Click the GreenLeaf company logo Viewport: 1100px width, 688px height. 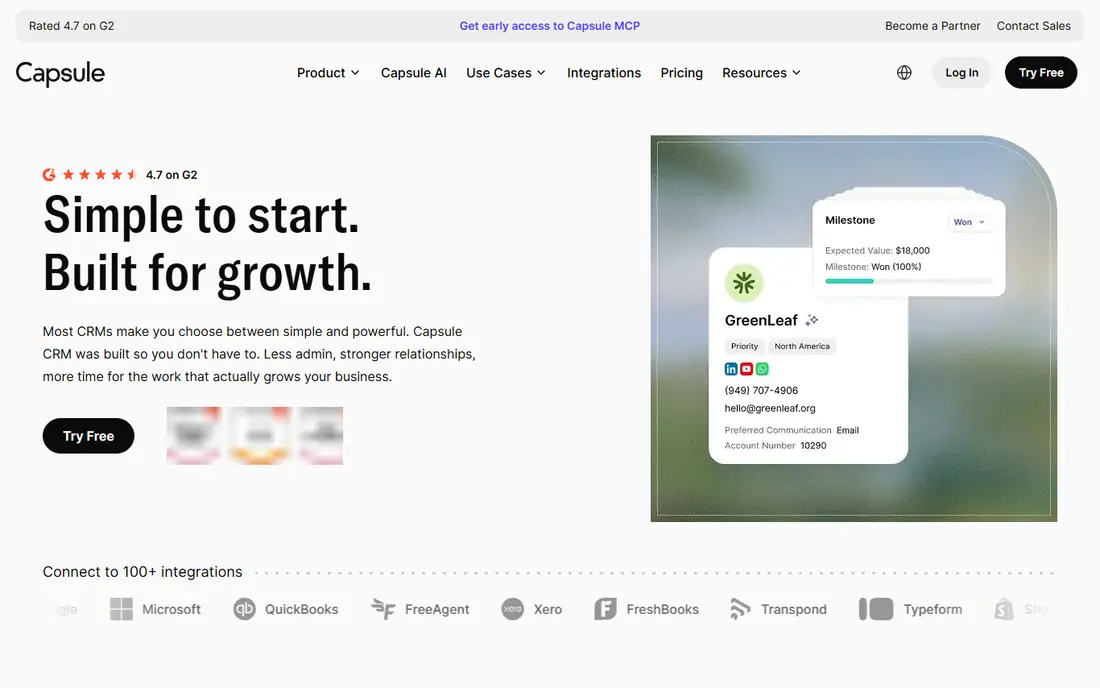tap(744, 283)
